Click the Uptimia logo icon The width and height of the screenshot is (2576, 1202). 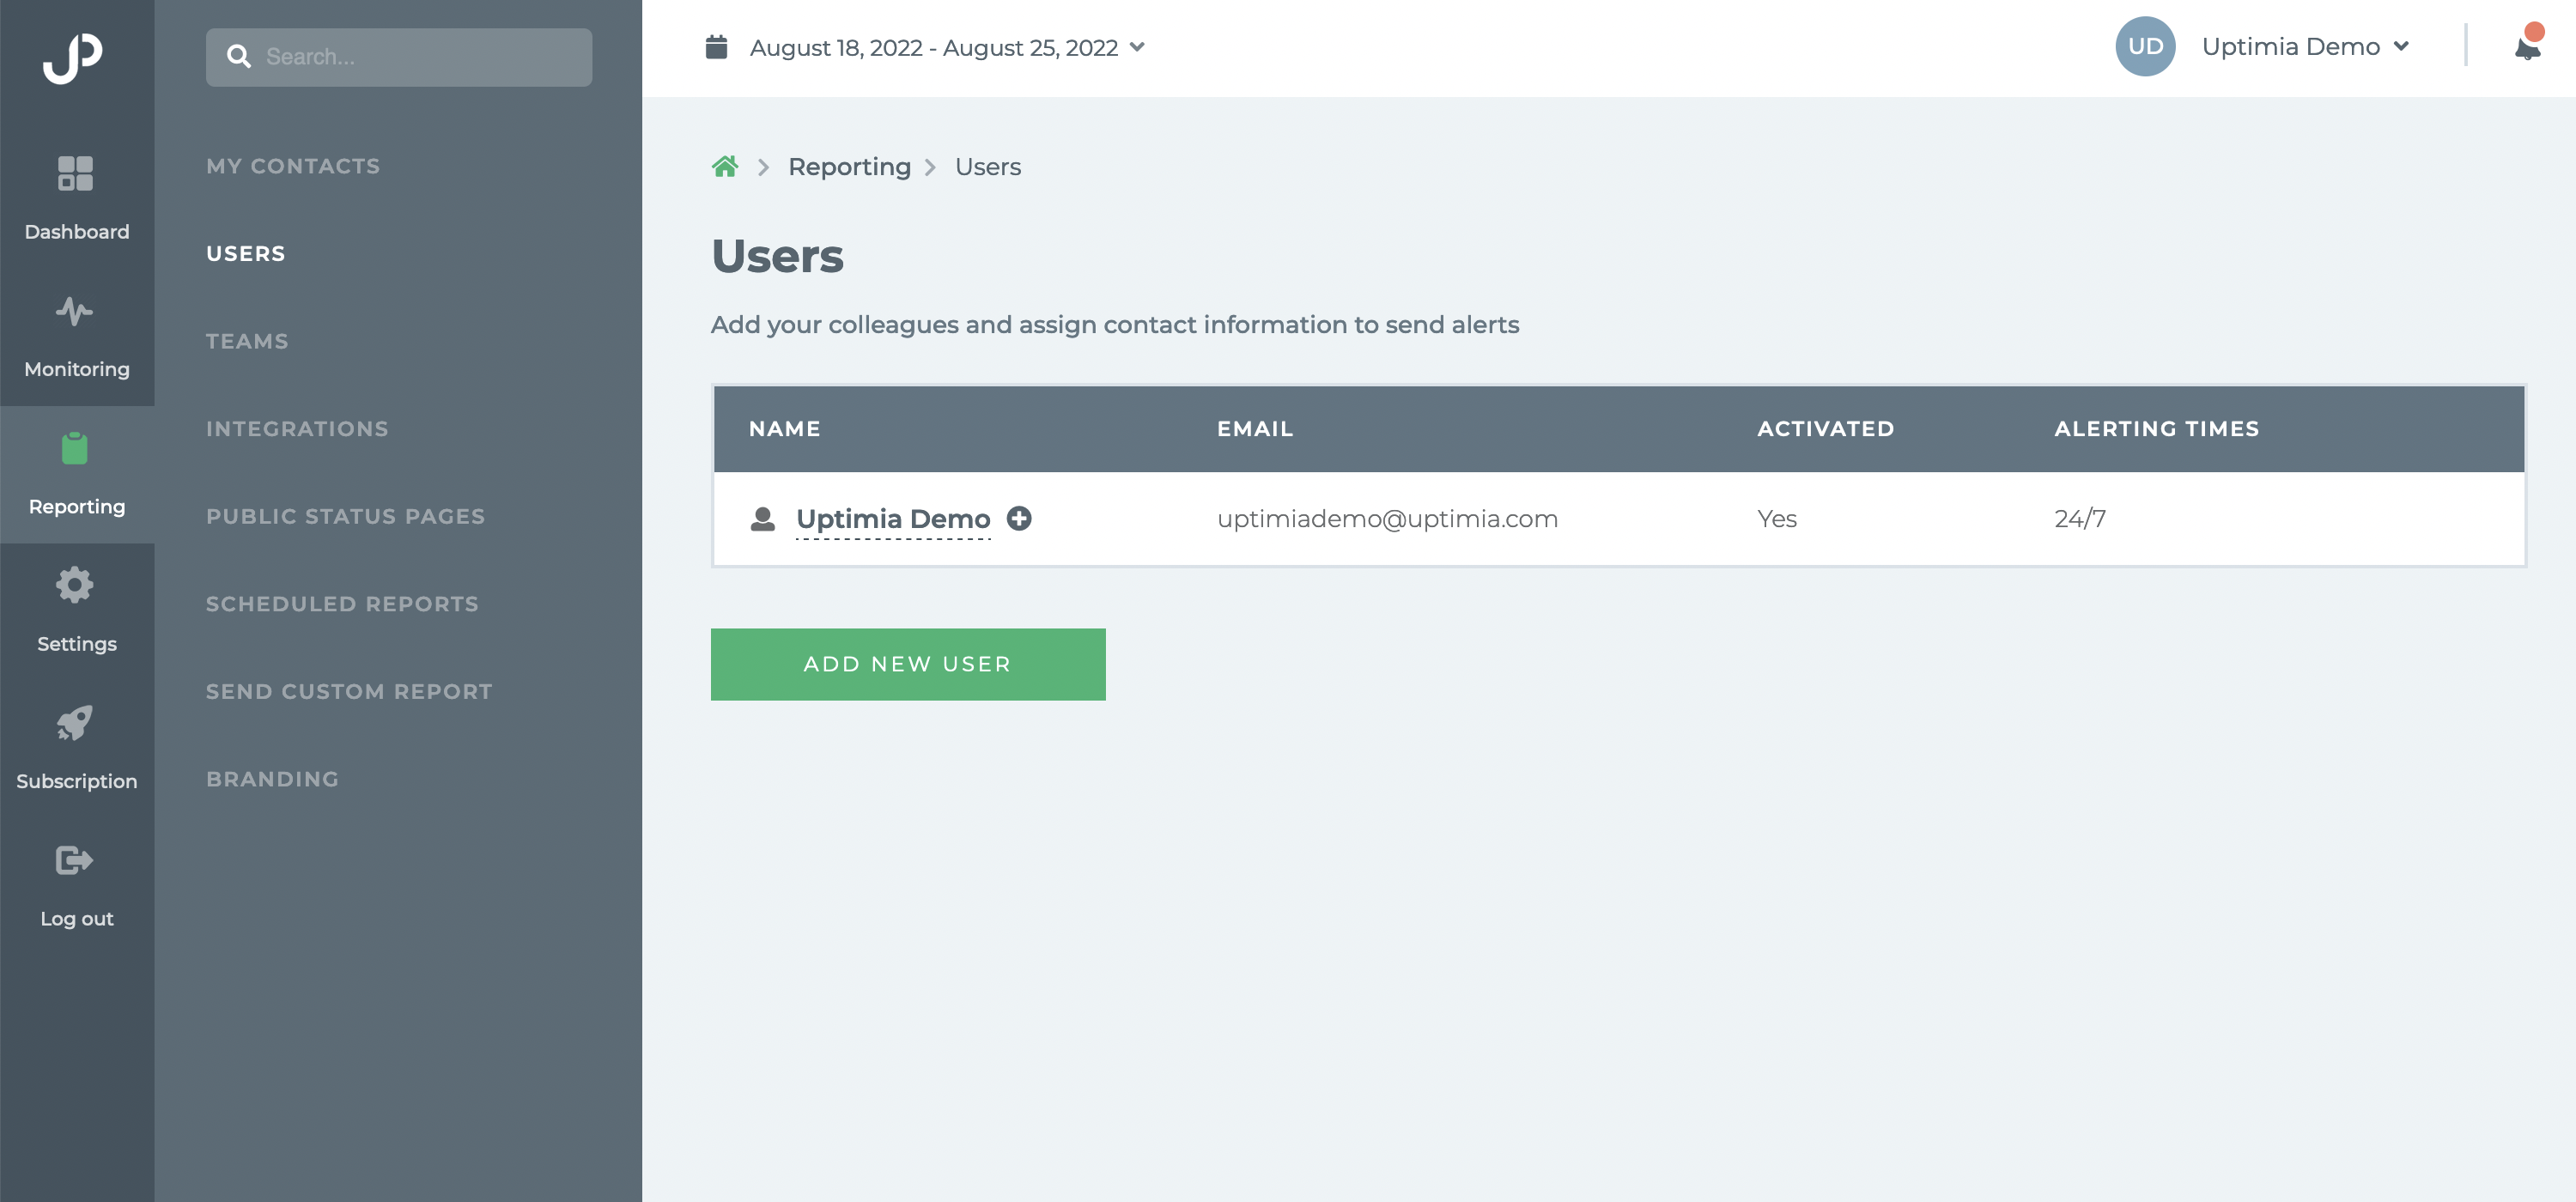73,58
